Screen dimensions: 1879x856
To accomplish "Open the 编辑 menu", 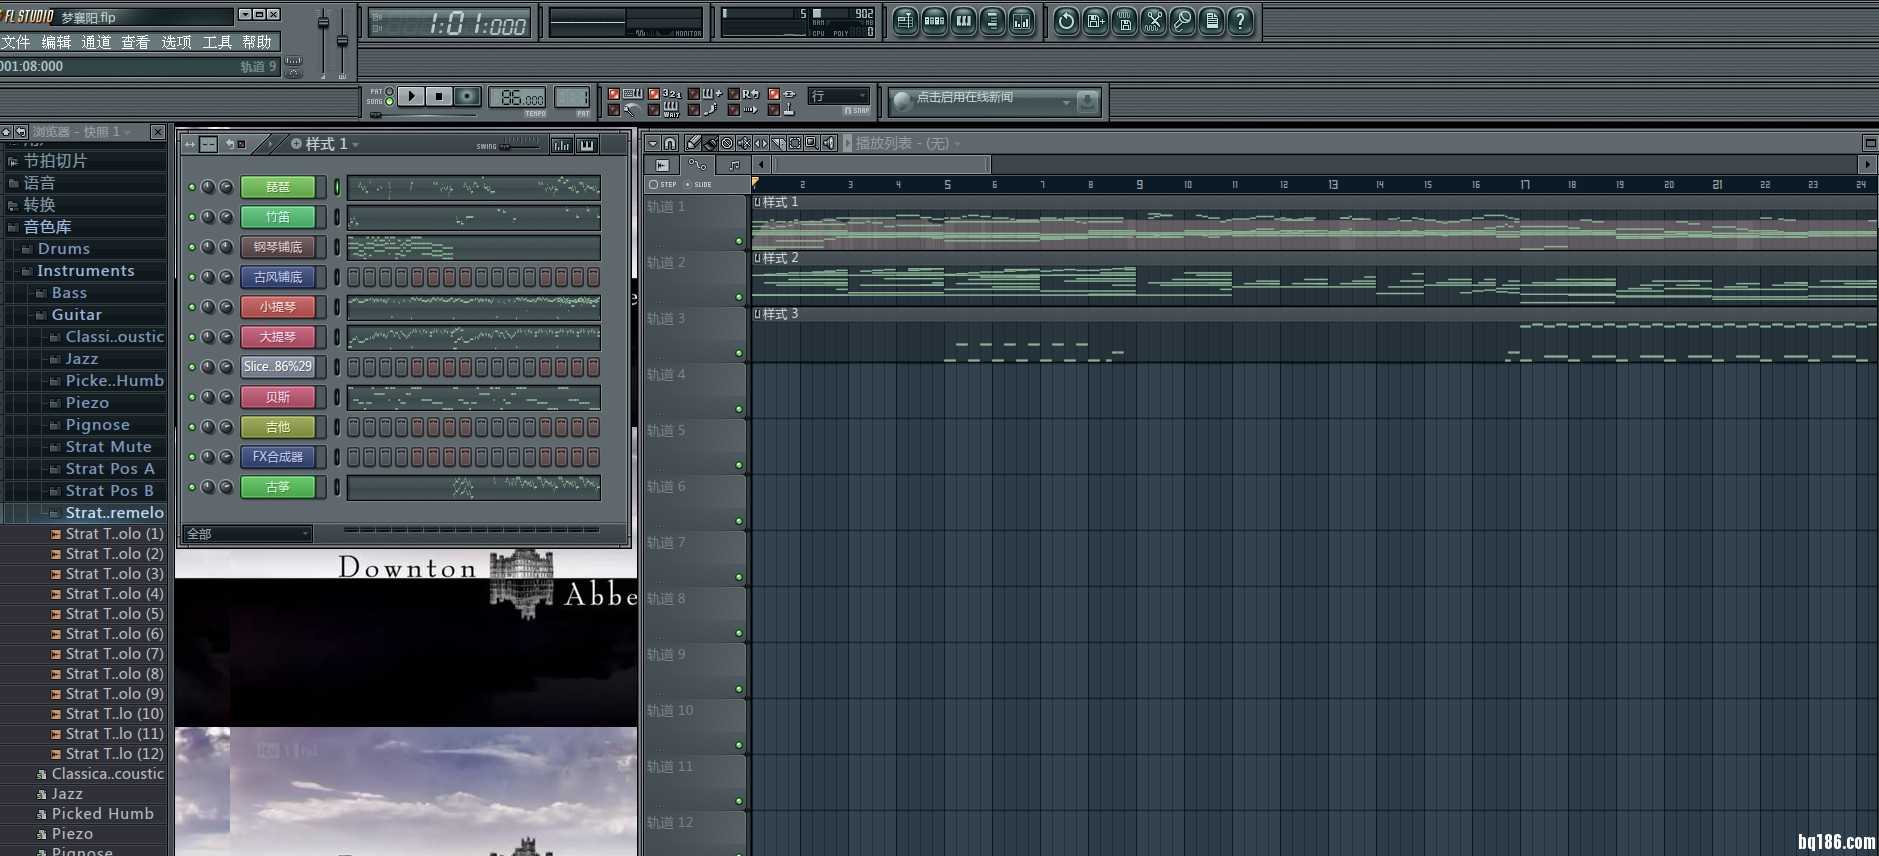I will (x=56, y=42).
